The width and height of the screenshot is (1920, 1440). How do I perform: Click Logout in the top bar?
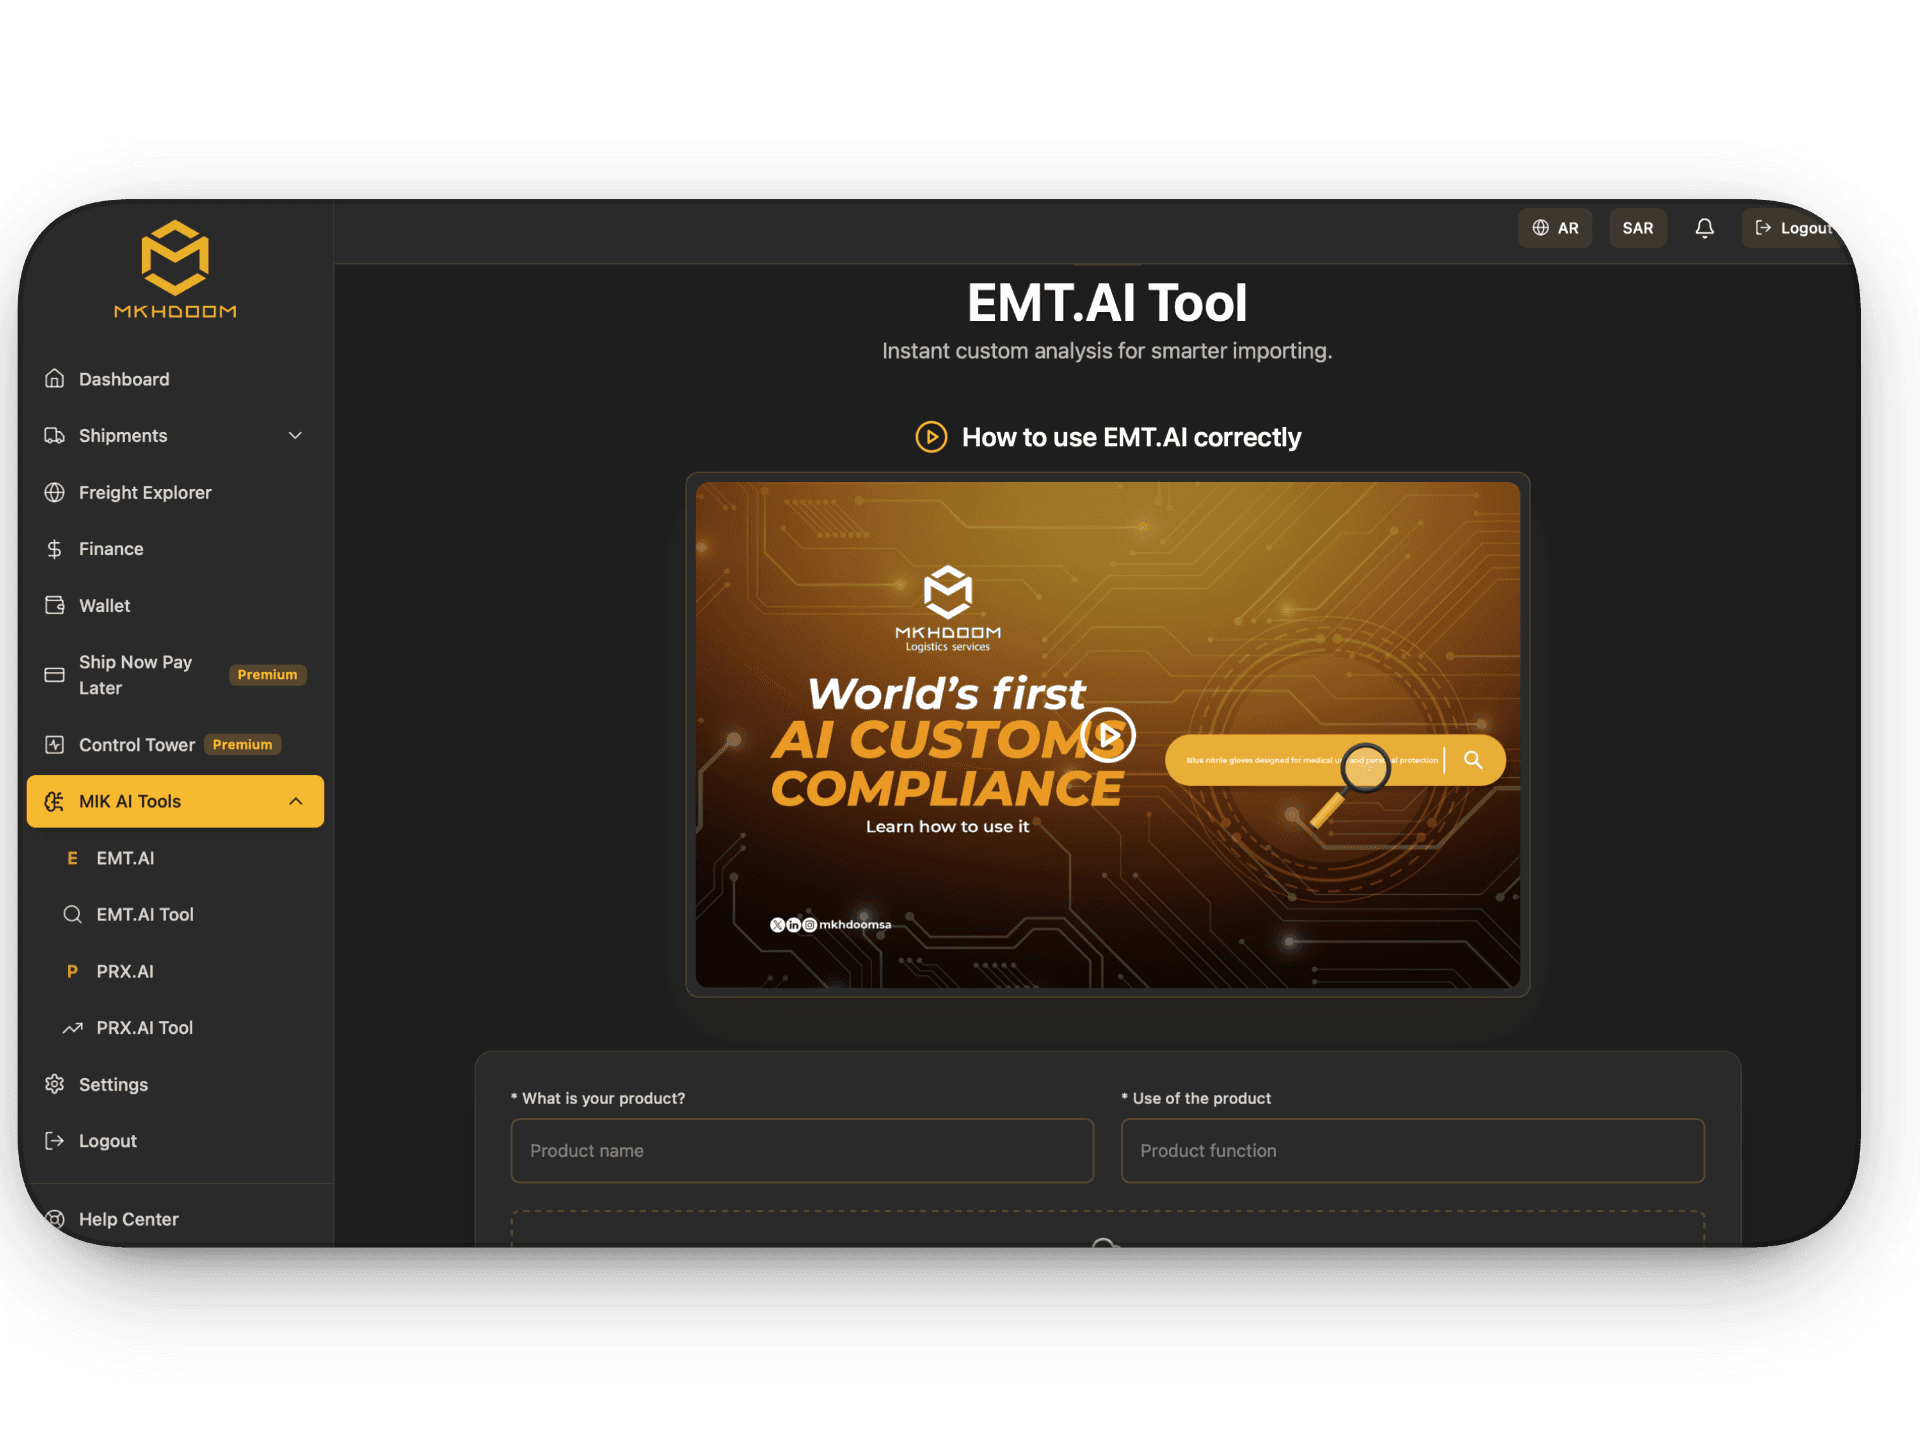click(1794, 228)
